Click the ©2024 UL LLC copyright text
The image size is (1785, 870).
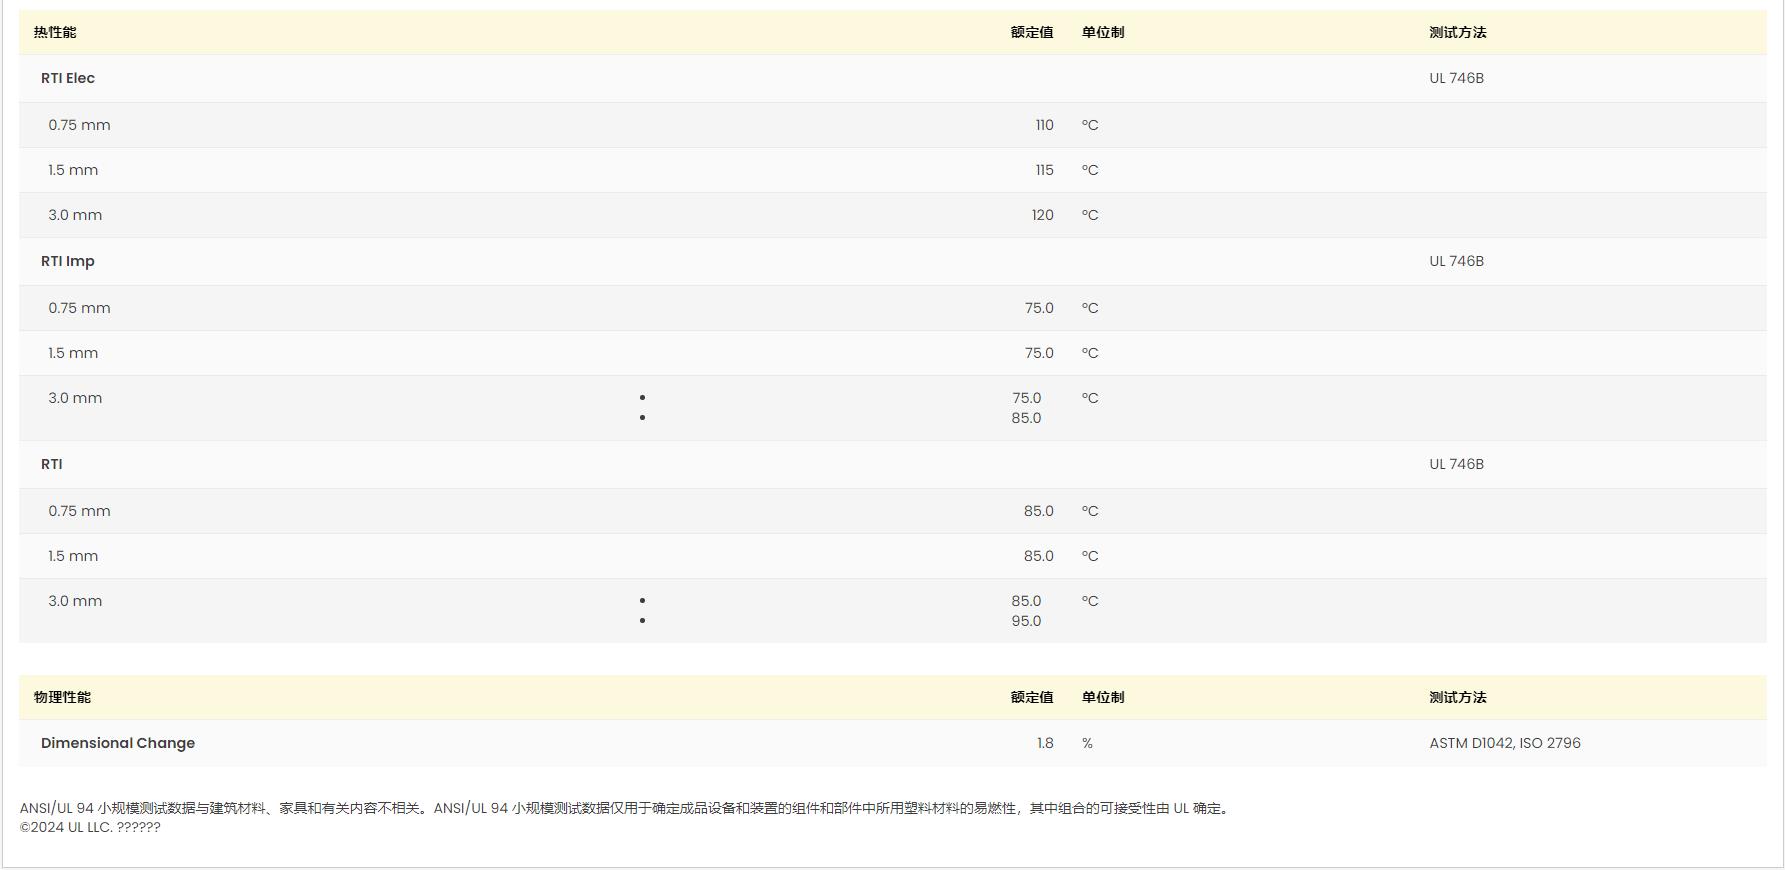(x=90, y=827)
